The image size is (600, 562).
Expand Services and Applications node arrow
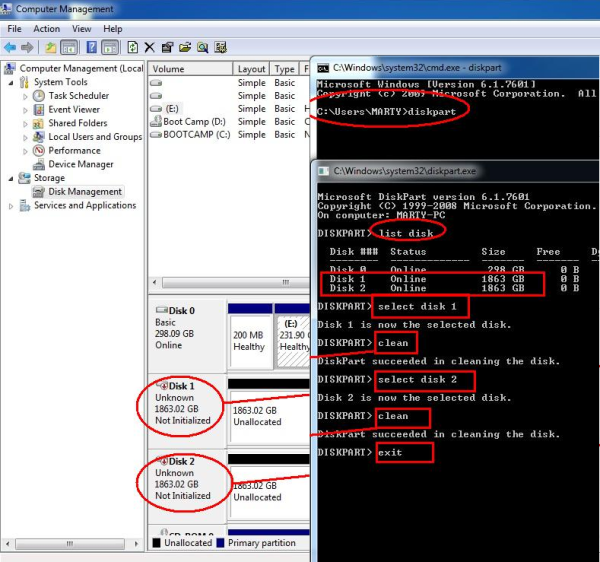click(11, 206)
